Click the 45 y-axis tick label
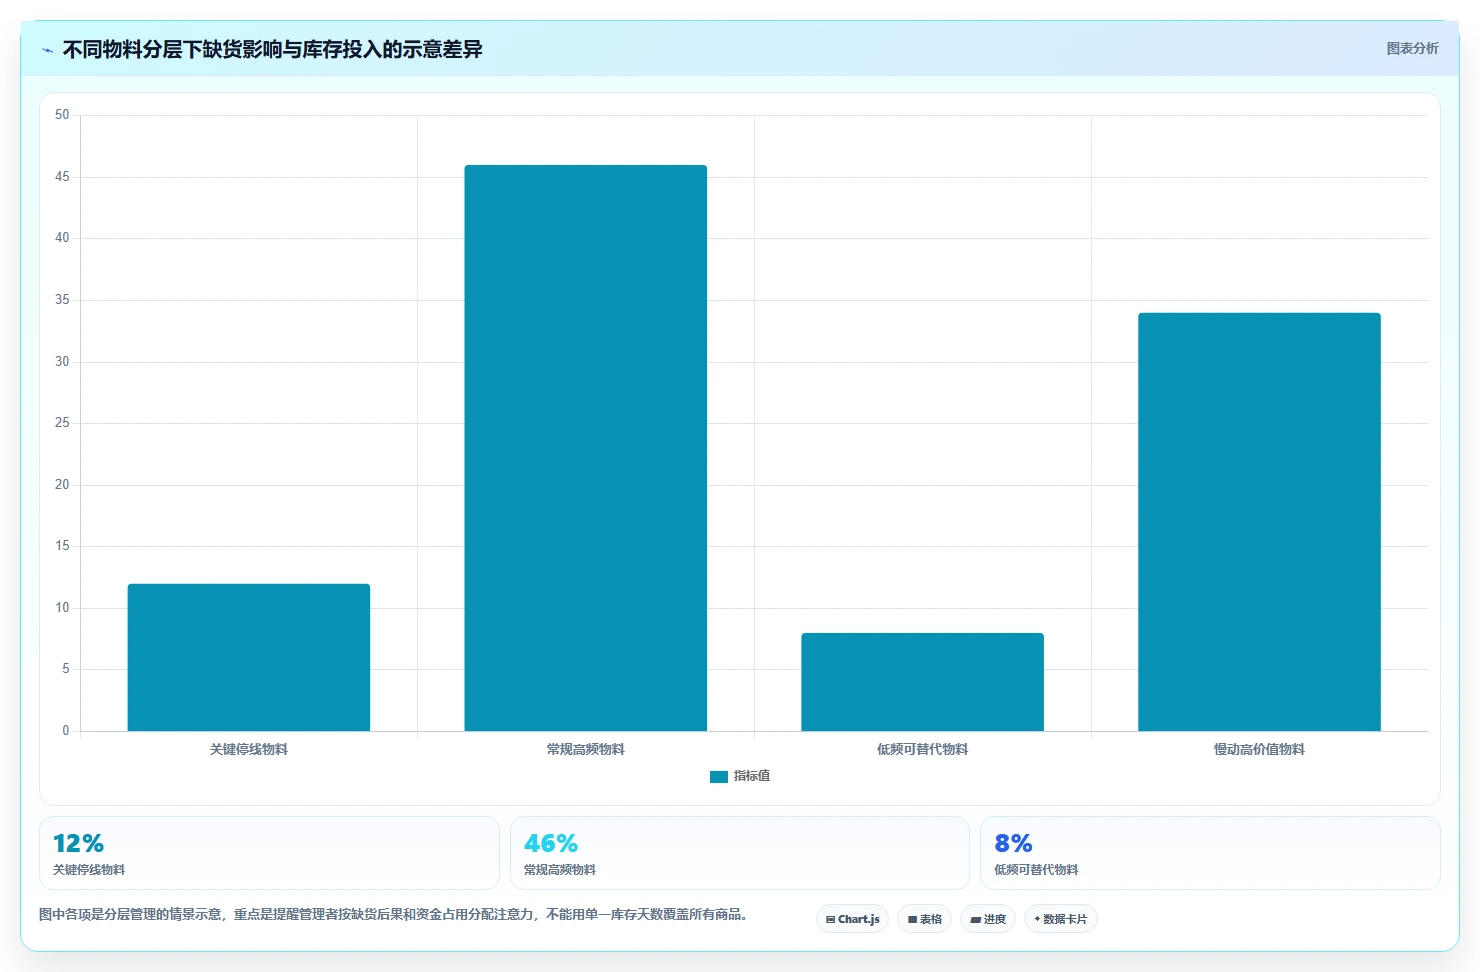Viewport: 1480px width, 972px height. [62, 177]
